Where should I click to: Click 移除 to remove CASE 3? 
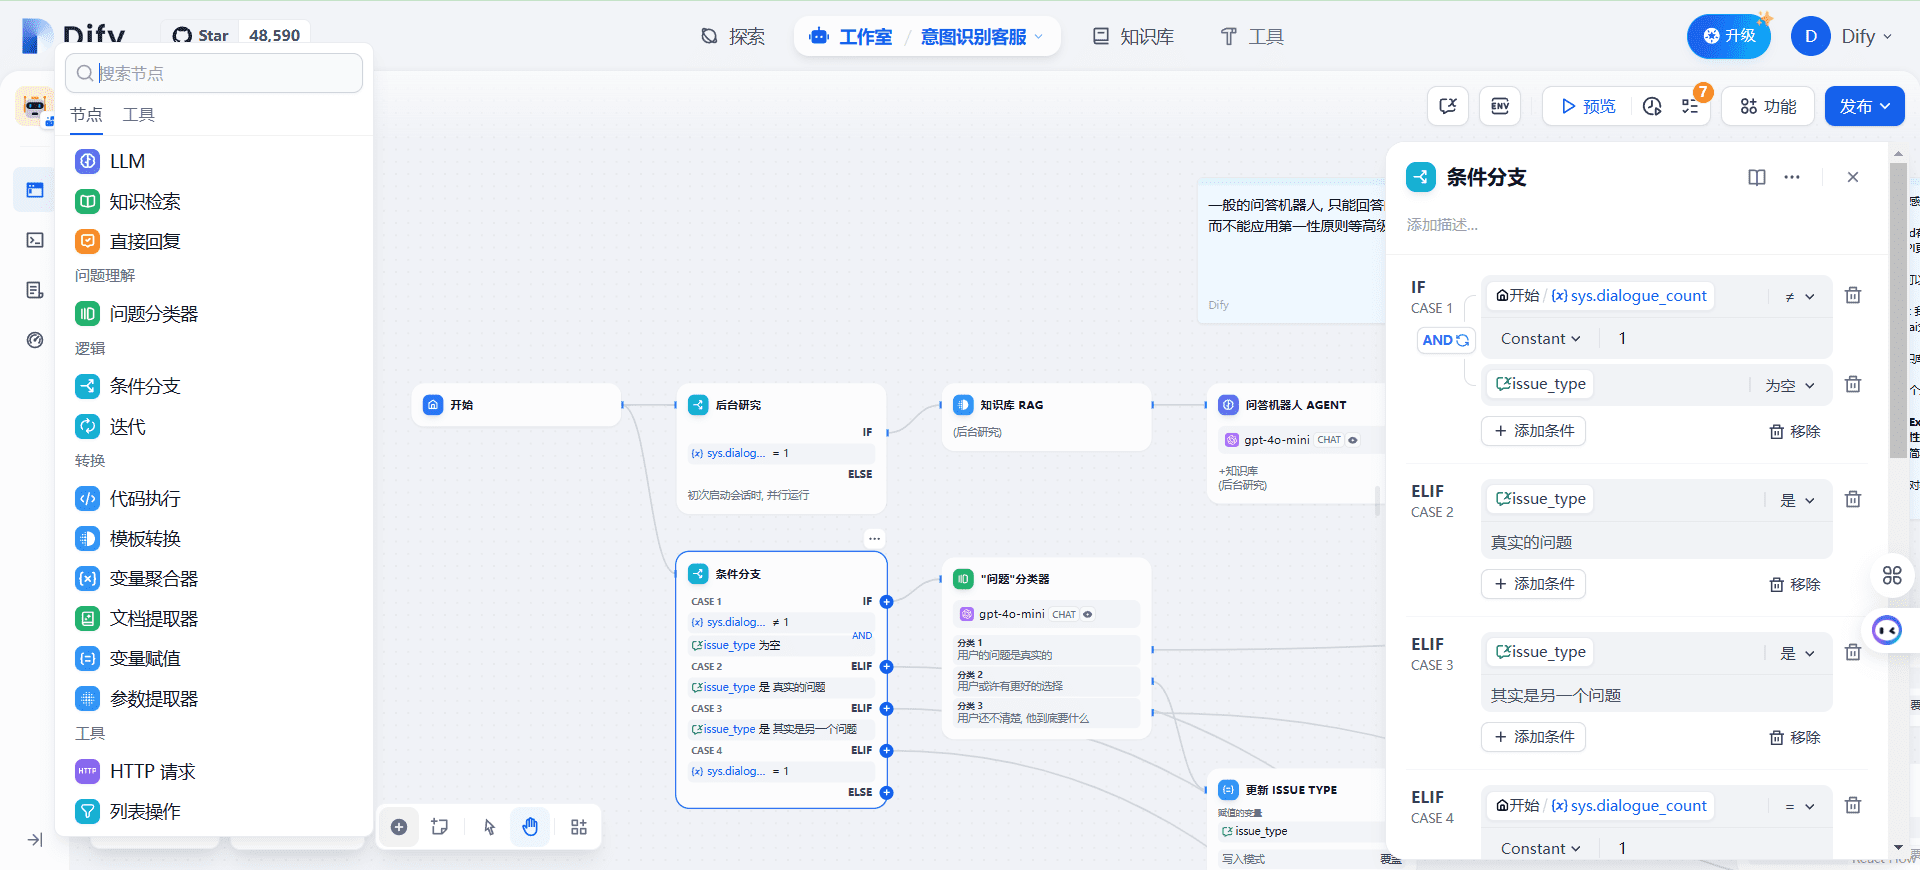click(x=1795, y=737)
